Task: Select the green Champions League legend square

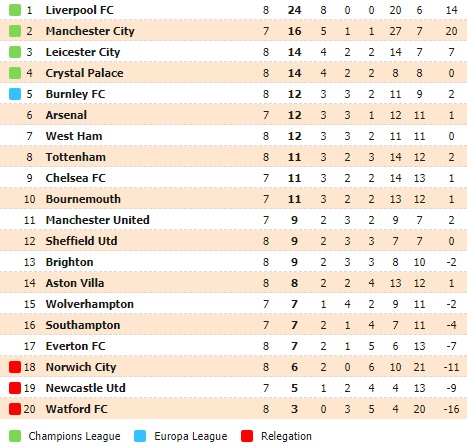Action: pyautogui.click(x=15, y=436)
